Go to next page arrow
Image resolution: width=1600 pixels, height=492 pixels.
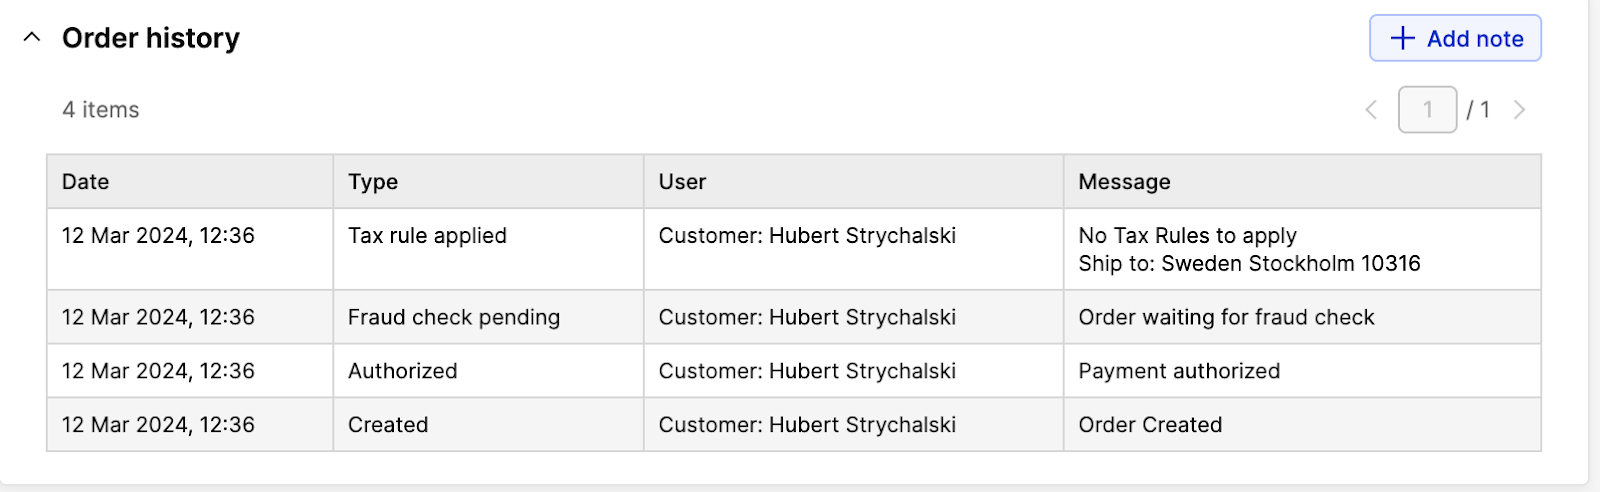1519,110
